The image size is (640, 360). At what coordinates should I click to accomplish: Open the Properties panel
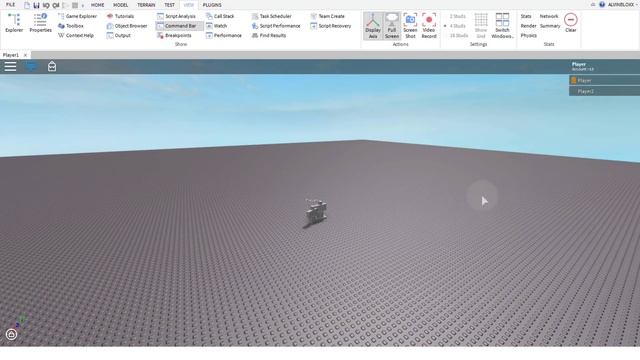click(40, 23)
